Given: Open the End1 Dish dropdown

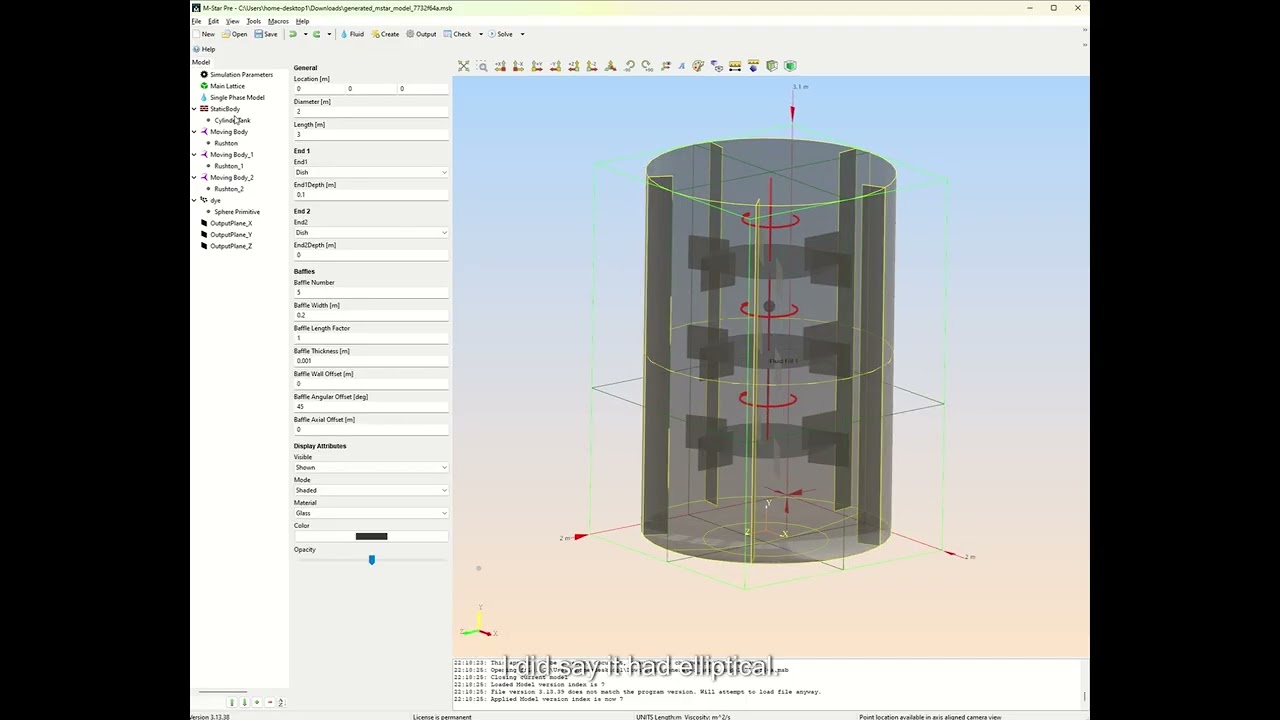Looking at the screenshot, I should pyautogui.click(x=371, y=172).
